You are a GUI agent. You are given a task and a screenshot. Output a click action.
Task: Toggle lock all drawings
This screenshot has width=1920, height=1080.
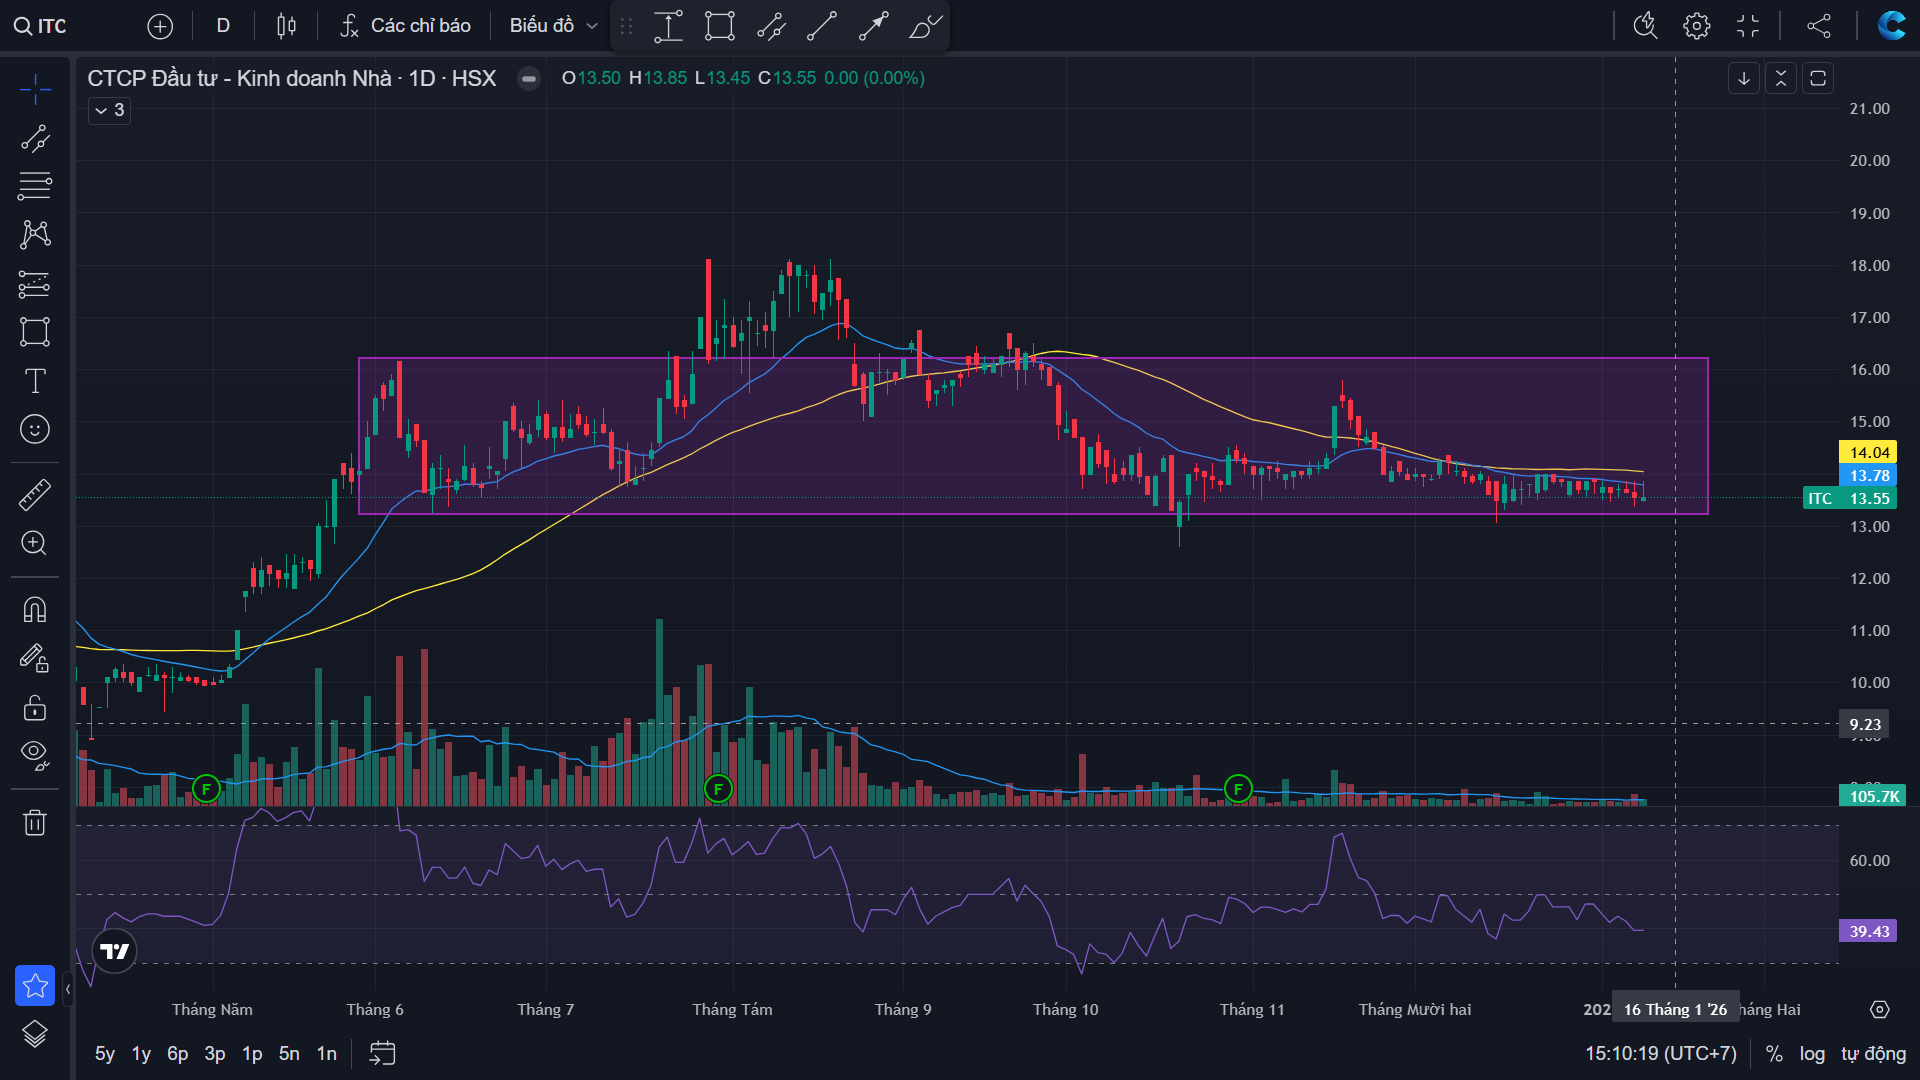35,708
